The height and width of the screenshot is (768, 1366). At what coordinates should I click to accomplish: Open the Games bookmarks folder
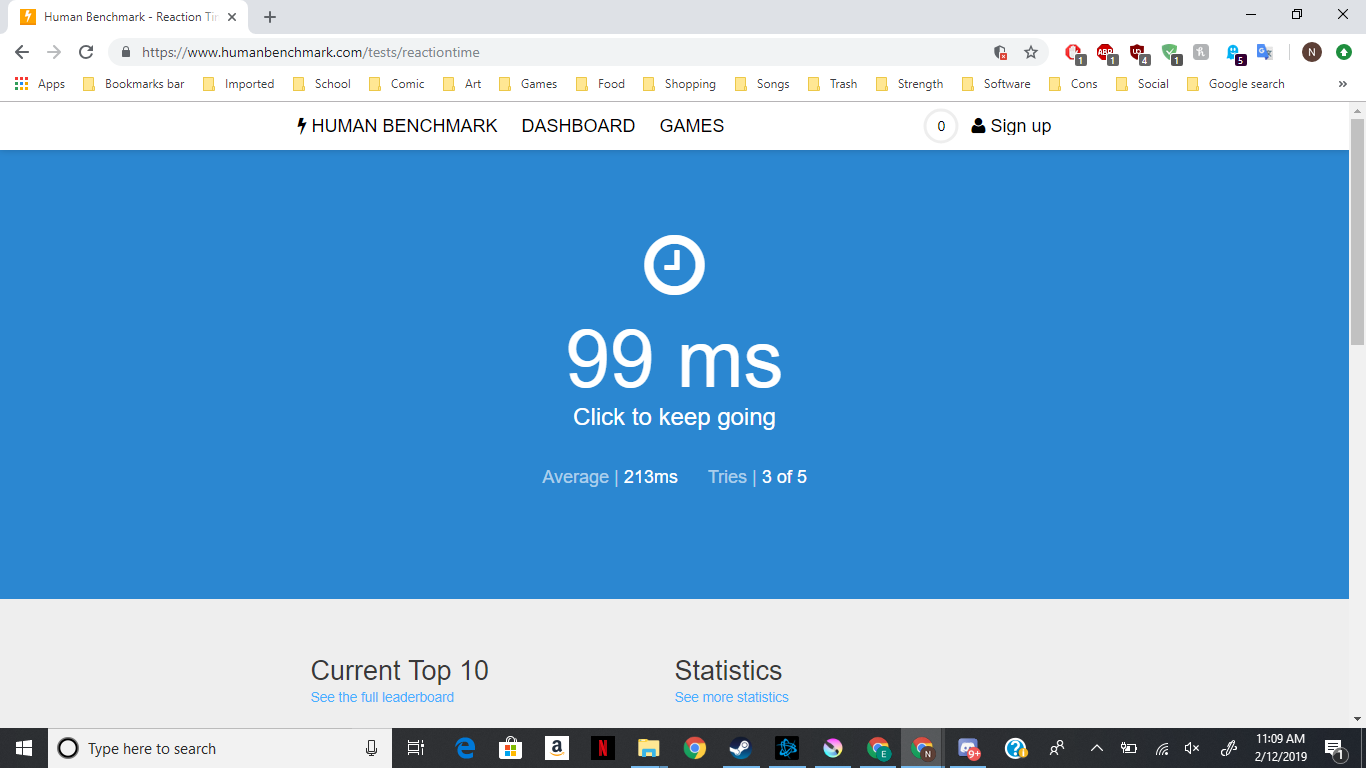point(528,84)
